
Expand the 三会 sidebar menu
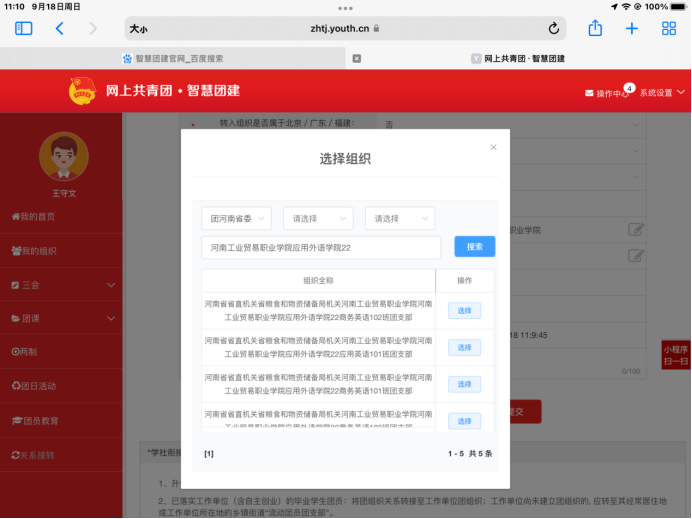click(x=61, y=285)
